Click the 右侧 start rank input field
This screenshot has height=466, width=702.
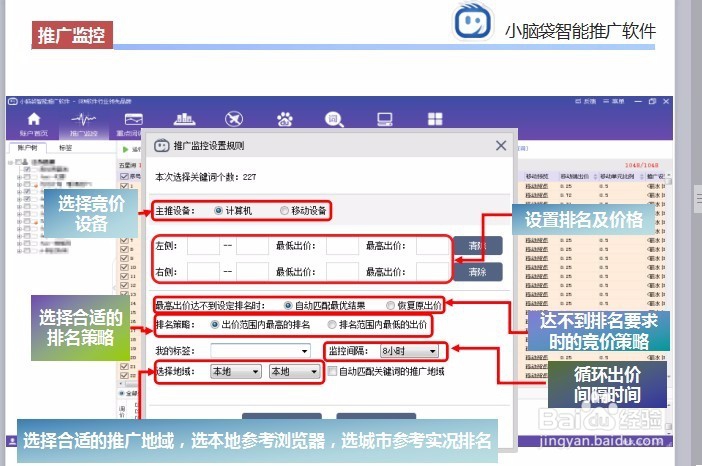pos(203,272)
